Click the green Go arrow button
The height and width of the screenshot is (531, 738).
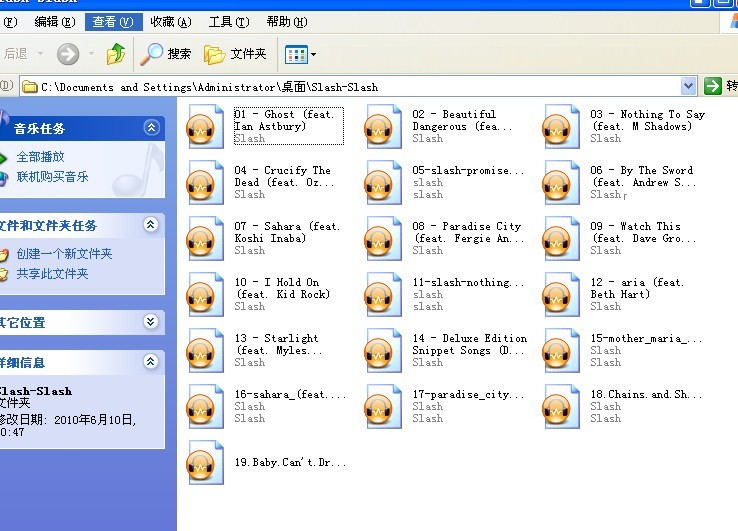(x=713, y=86)
